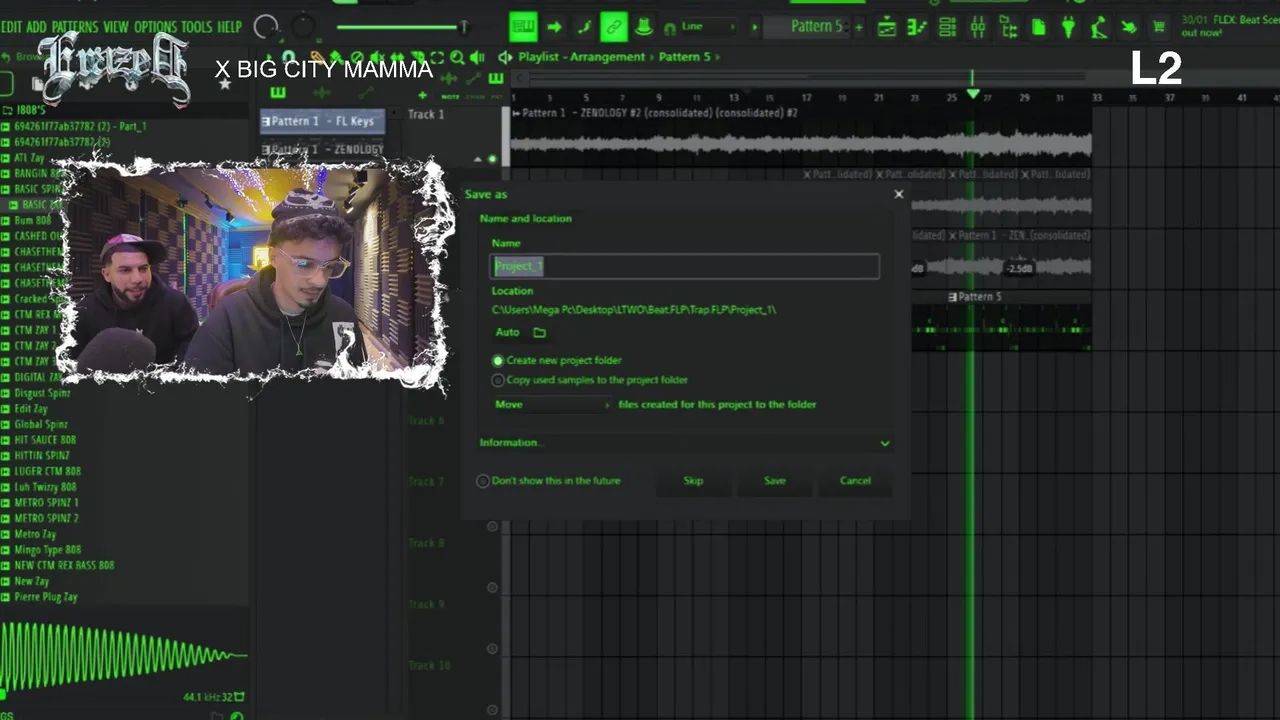Viewport: 1280px width, 720px height.
Task: Open the Browser tree toolbar icon
Action: (1008, 28)
